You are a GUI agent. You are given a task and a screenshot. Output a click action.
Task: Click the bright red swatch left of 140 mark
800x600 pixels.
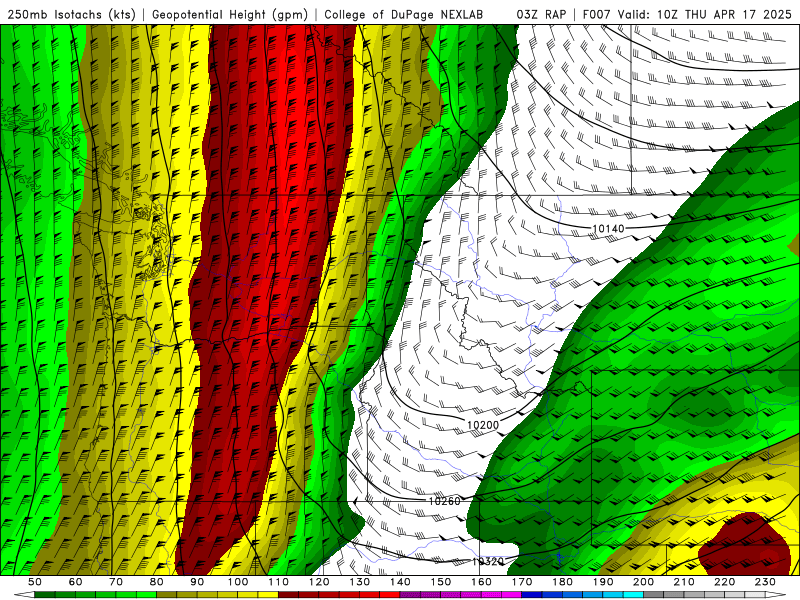tap(390, 595)
